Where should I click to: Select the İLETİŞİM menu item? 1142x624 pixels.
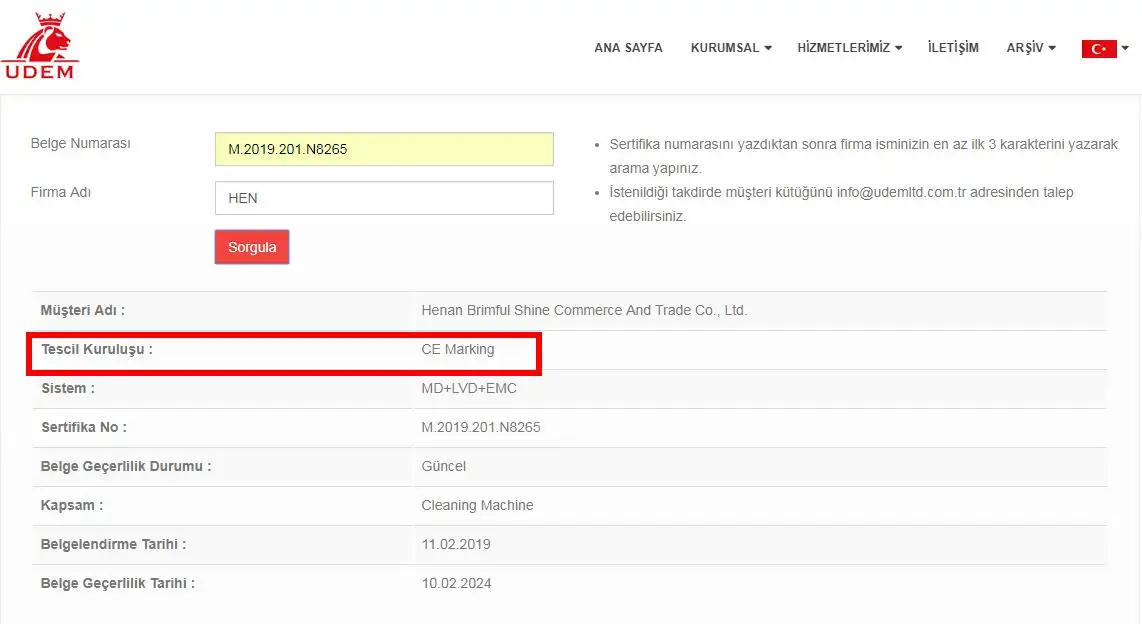tap(953, 48)
